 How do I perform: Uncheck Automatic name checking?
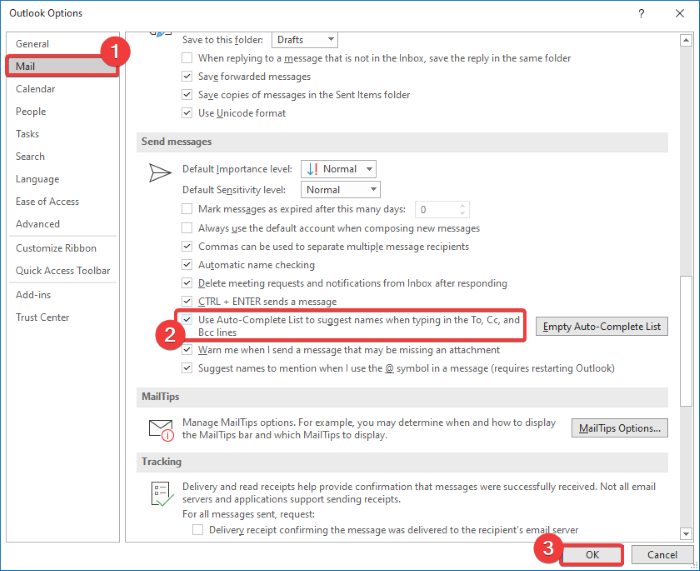point(187,264)
